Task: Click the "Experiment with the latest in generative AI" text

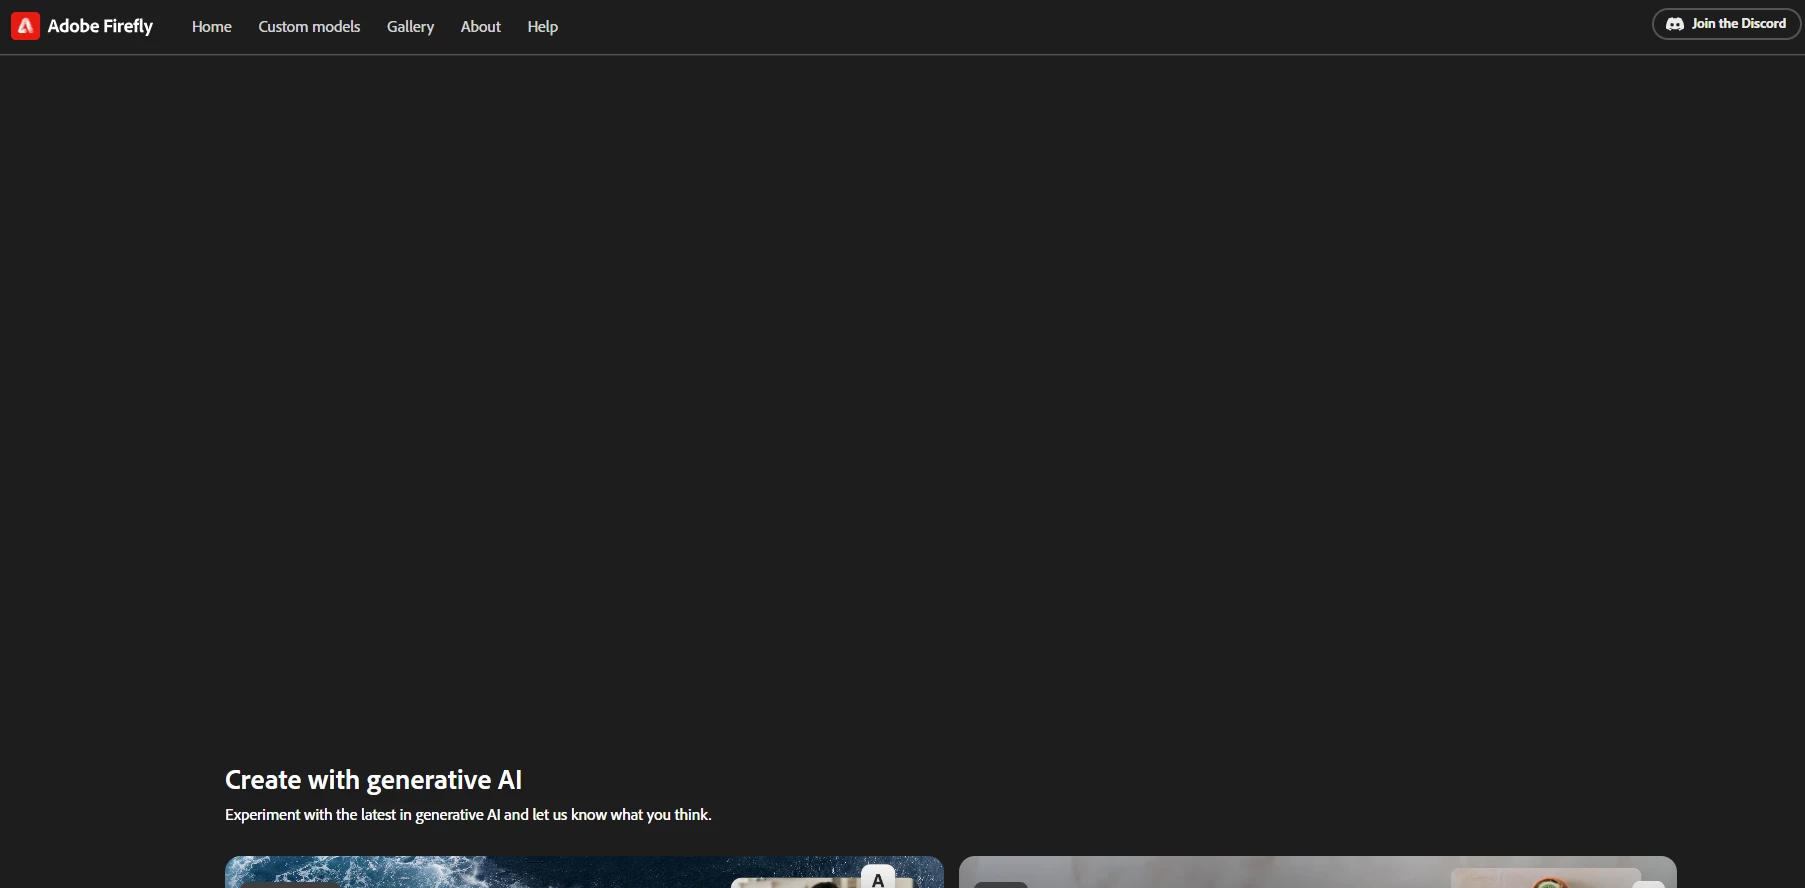Action: click(x=468, y=815)
